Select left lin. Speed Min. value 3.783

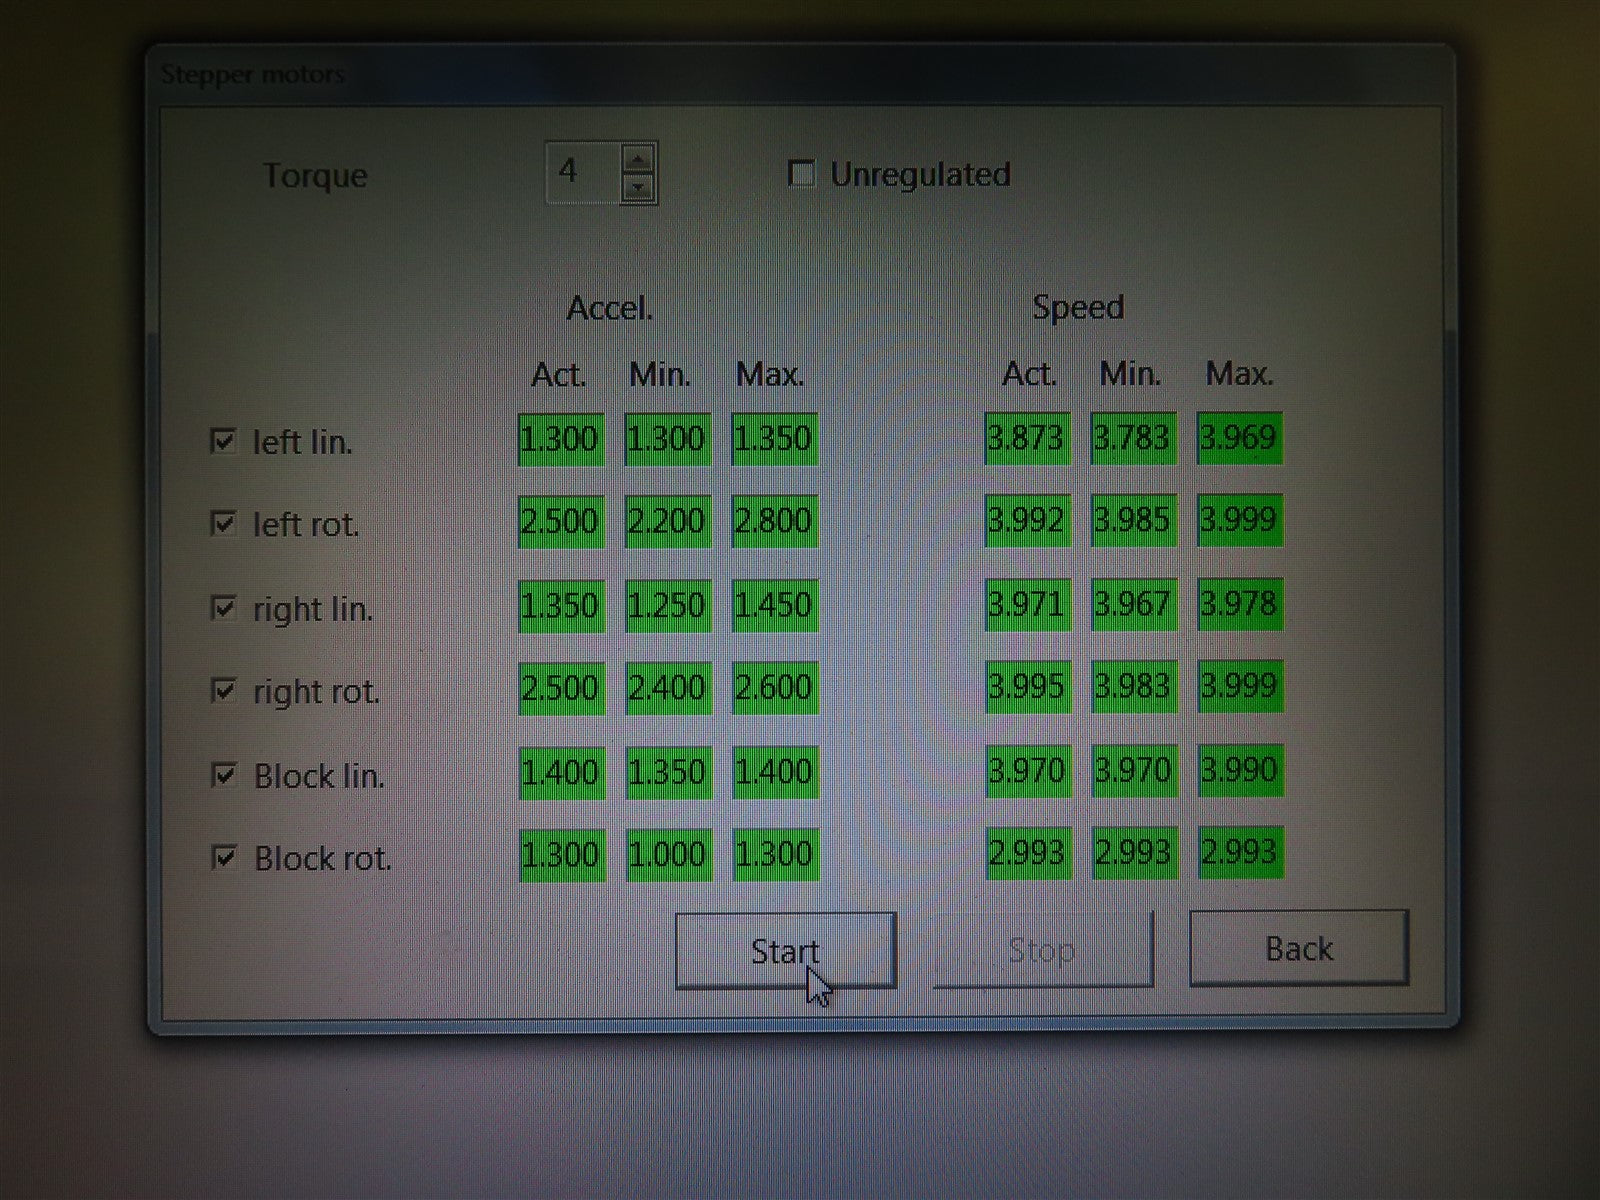1132,438
